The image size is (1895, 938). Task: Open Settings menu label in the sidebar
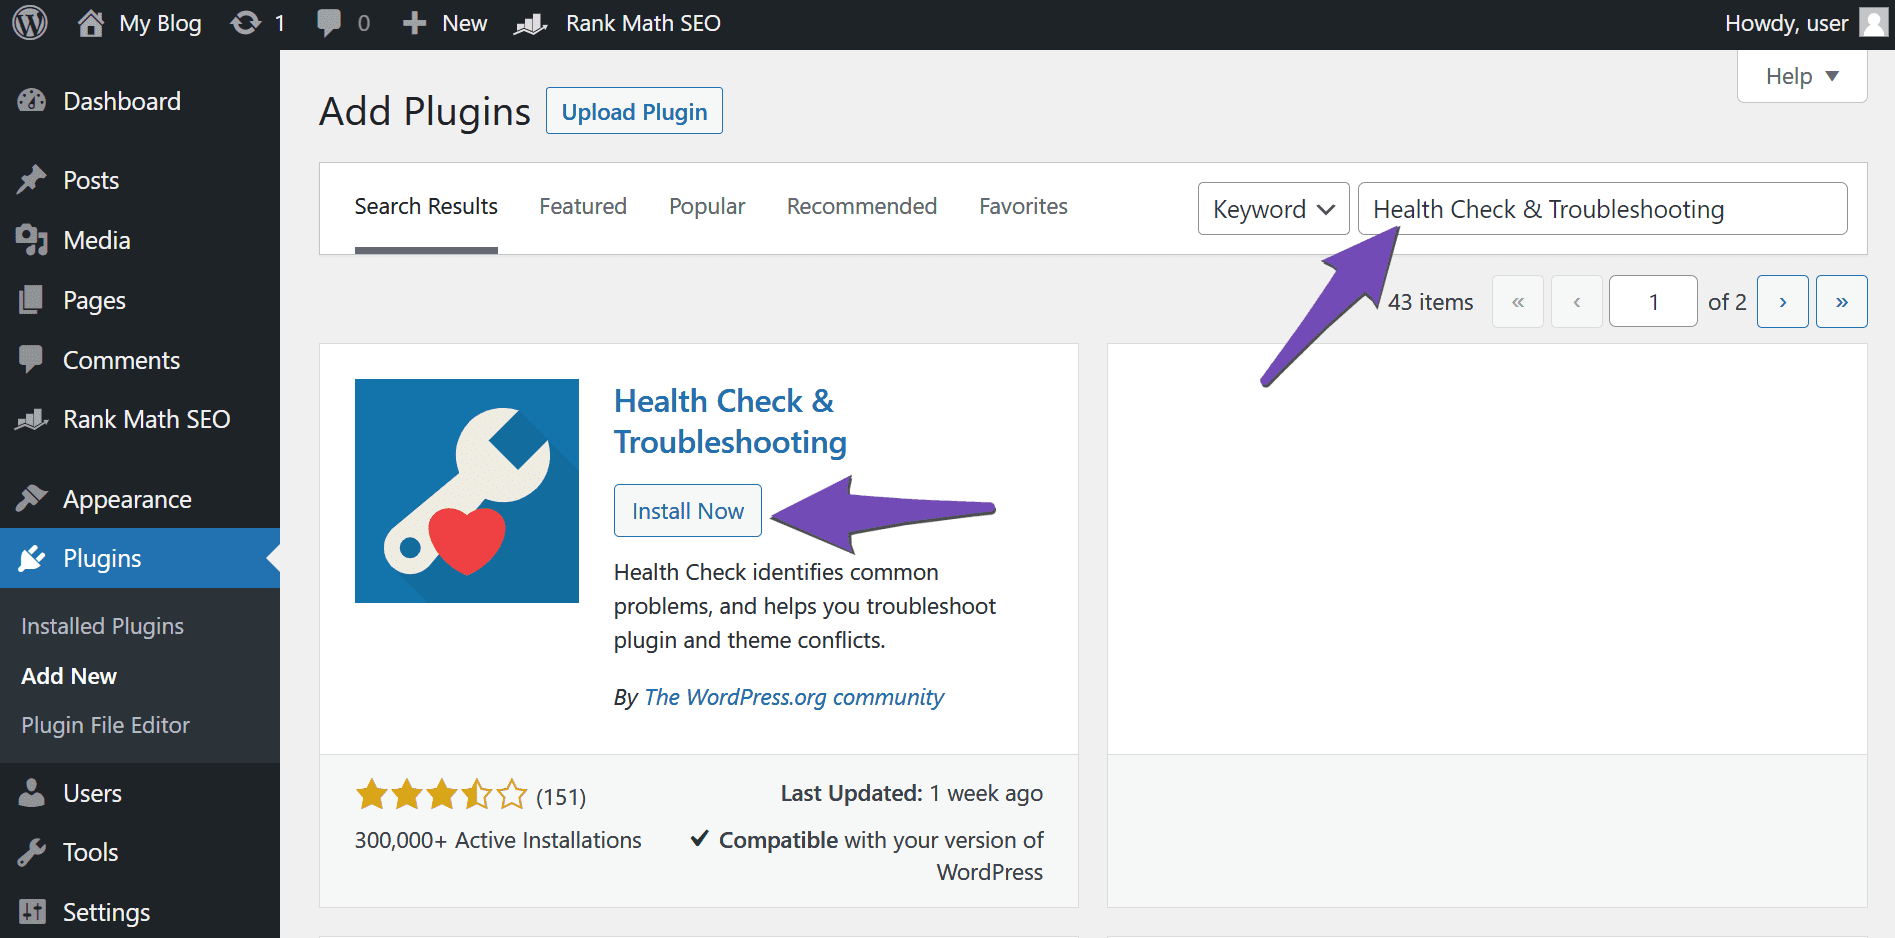(x=106, y=912)
